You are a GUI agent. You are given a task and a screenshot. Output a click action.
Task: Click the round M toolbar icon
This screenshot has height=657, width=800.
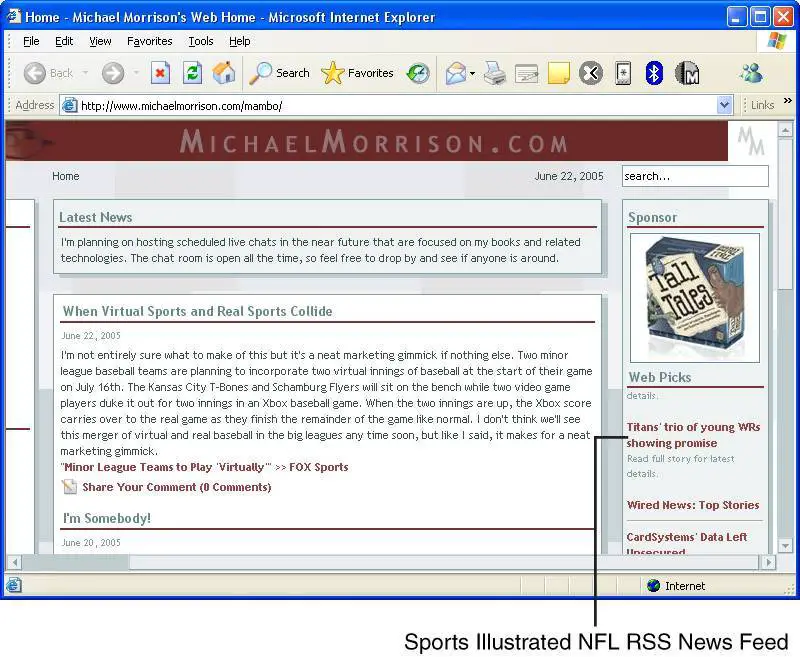pyautogui.click(x=687, y=73)
